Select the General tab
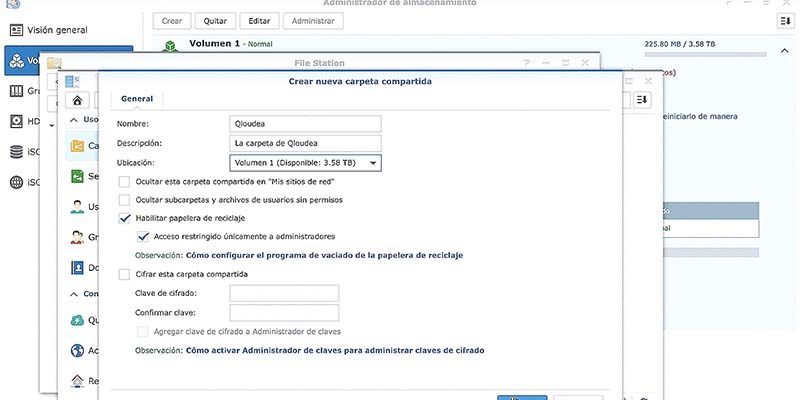 pyautogui.click(x=137, y=99)
